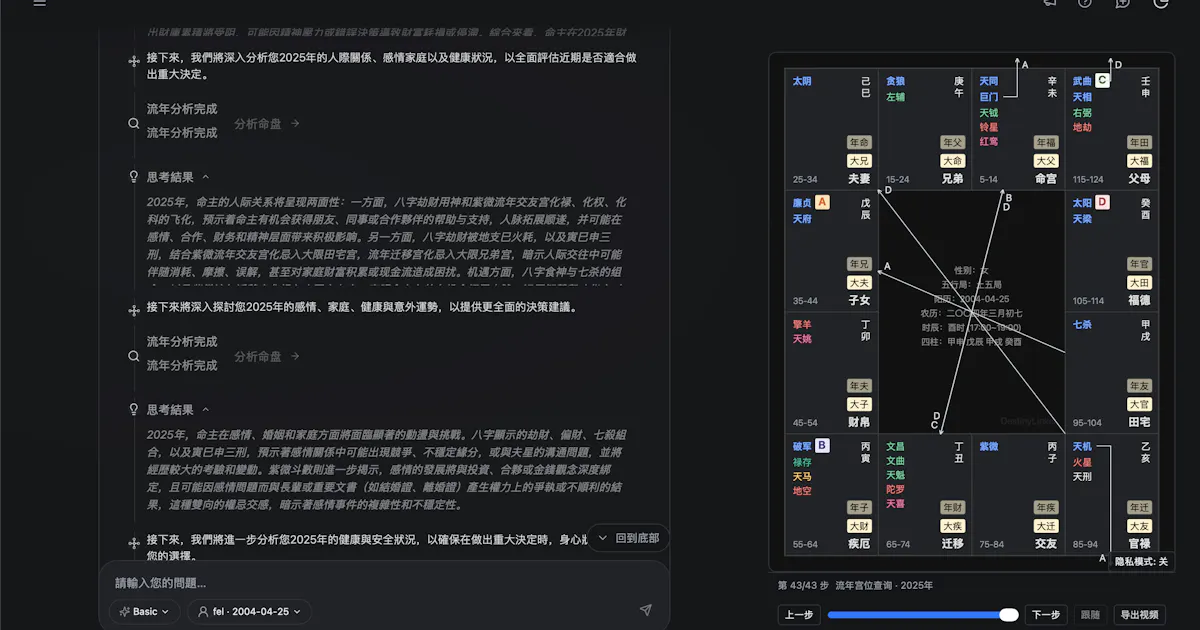Viewport: 1200px width, 630px height.
Task: Advance with 下一步 button
Action: [x=1046, y=615]
